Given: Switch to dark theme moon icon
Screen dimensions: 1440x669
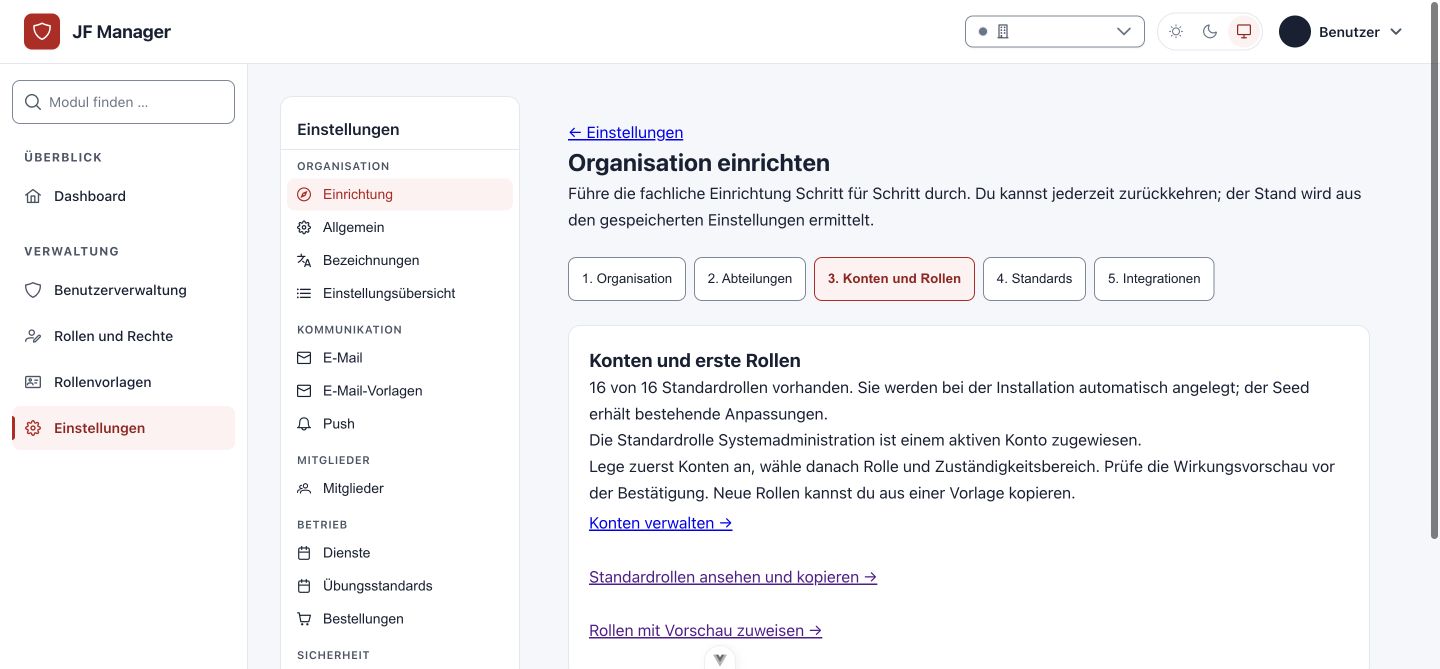Looking at the screenshot, I should tap(1210, 32).
